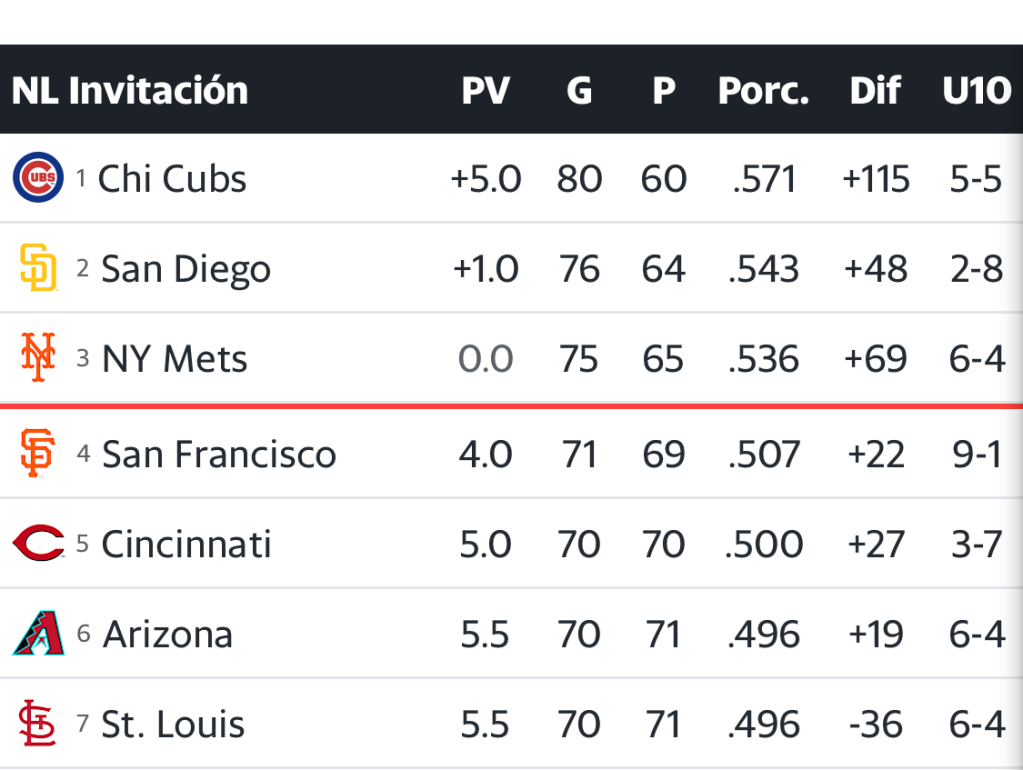Select the NY Mets team name
Image resolution: width=1023 pixels, height=770 pixels.
175,359
